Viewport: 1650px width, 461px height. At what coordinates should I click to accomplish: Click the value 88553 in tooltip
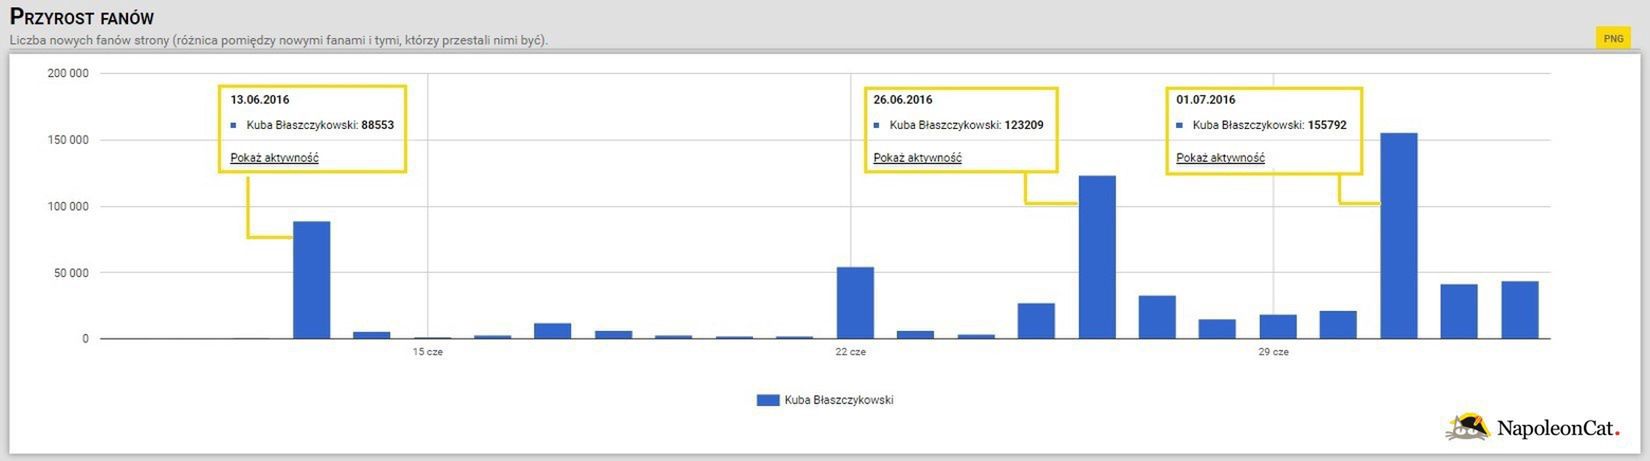378,126
